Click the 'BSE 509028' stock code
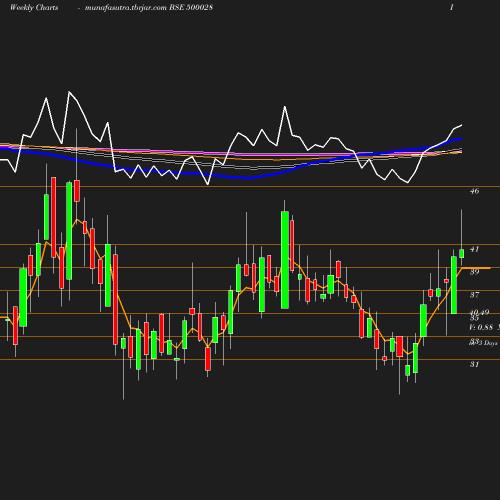Screen dimensions: 500x500 191,7
